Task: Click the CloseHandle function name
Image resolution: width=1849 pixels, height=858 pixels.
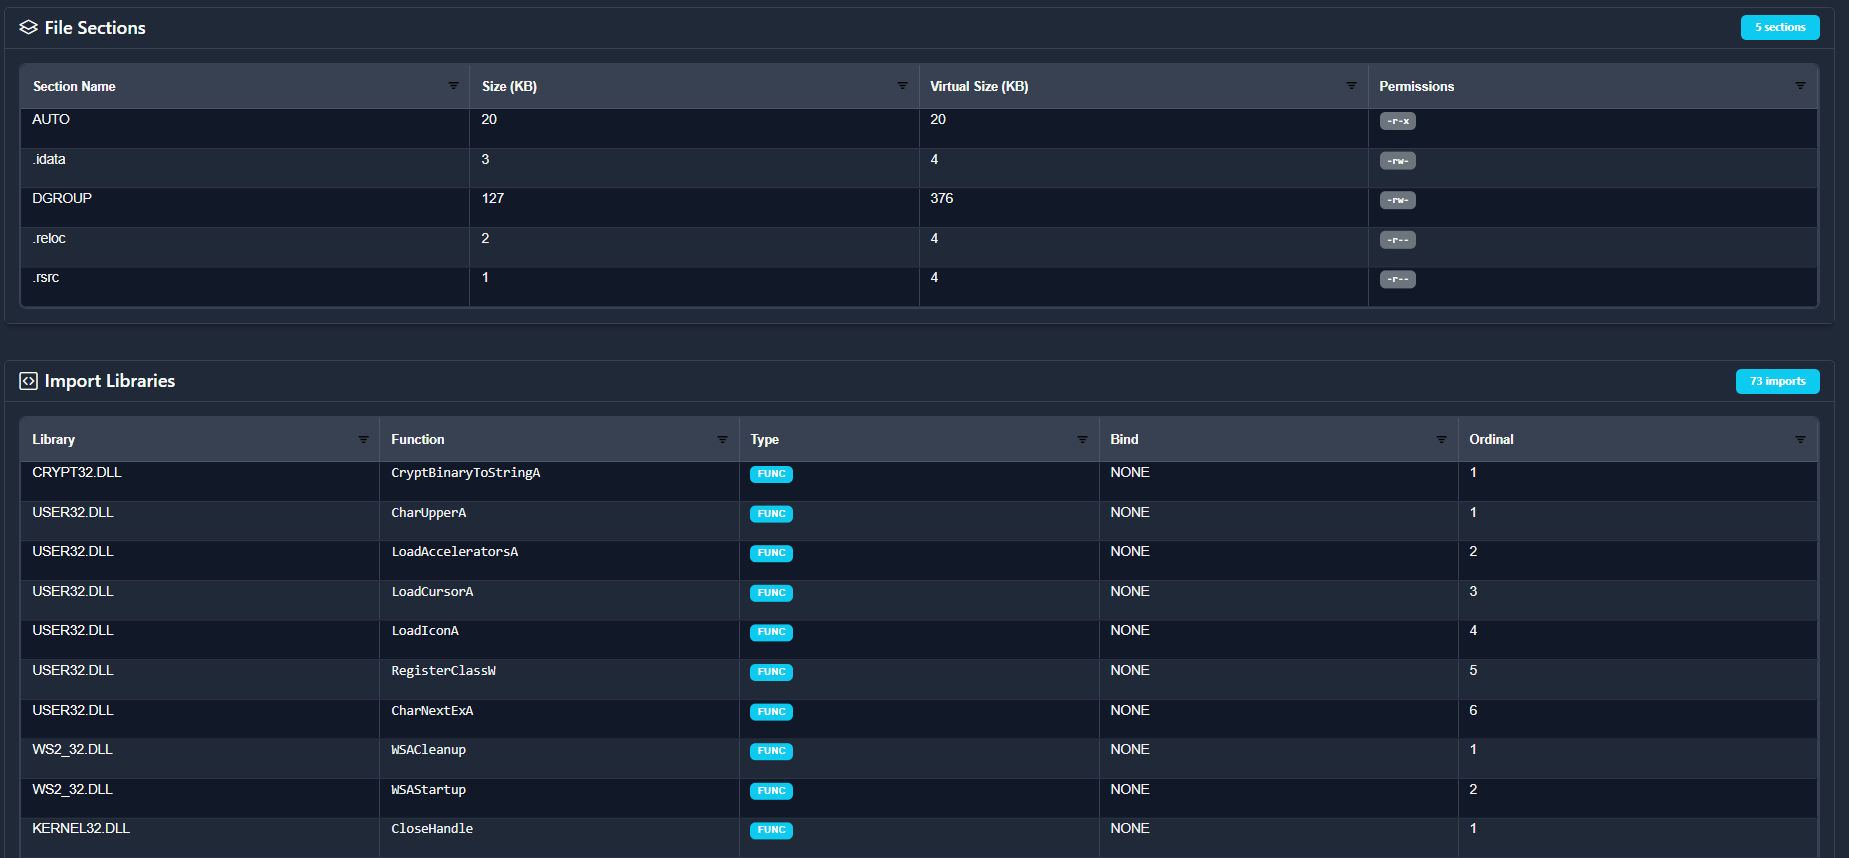Action: pos(432,829)
